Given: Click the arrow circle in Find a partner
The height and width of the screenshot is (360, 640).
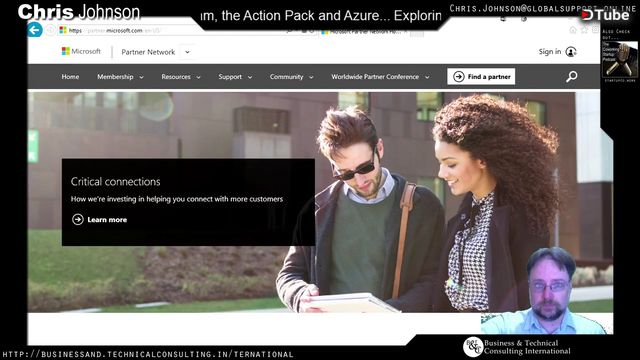Looking at the screenshot, I should (x=459, y=77).
